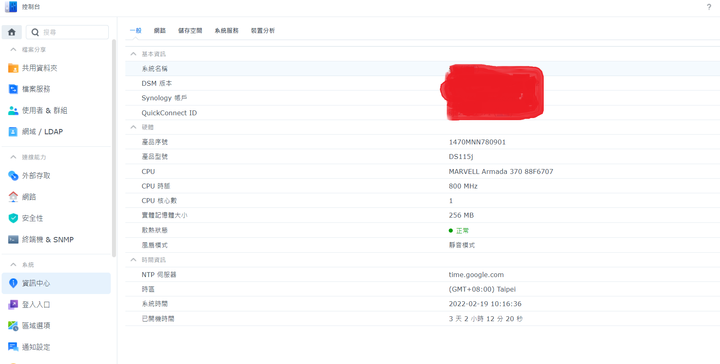Select serial number 1470MNN780901
This screenshot has height=364, width=720.
(477, 142)
